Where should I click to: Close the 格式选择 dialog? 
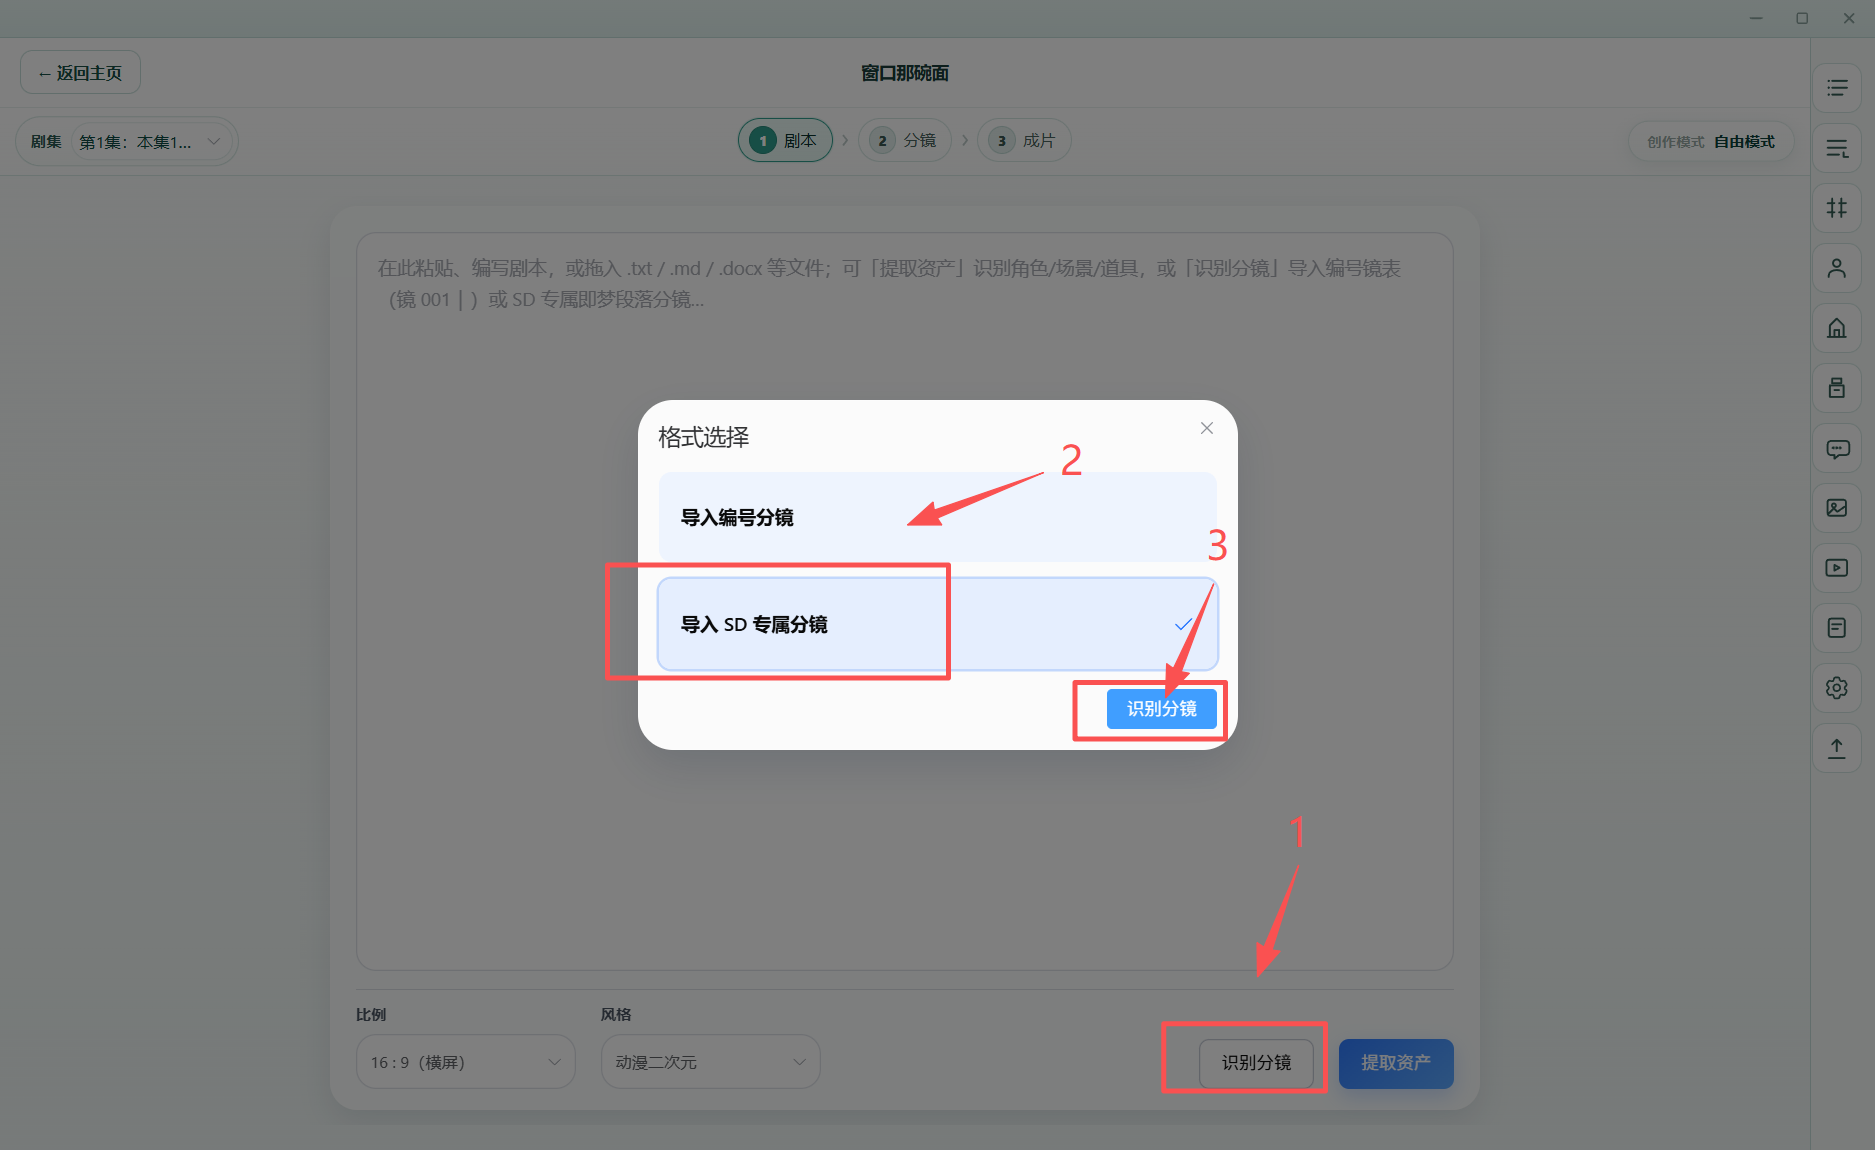click(x=1207, y=428)
